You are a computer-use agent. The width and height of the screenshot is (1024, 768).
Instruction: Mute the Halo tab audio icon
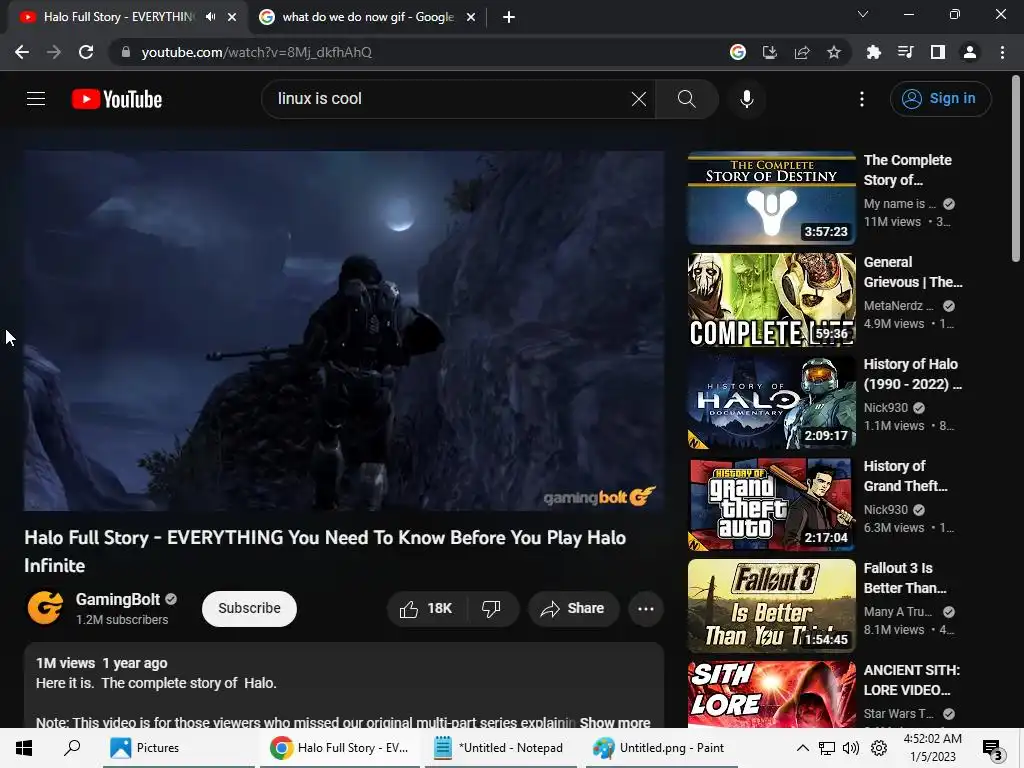tap(210, 17)
